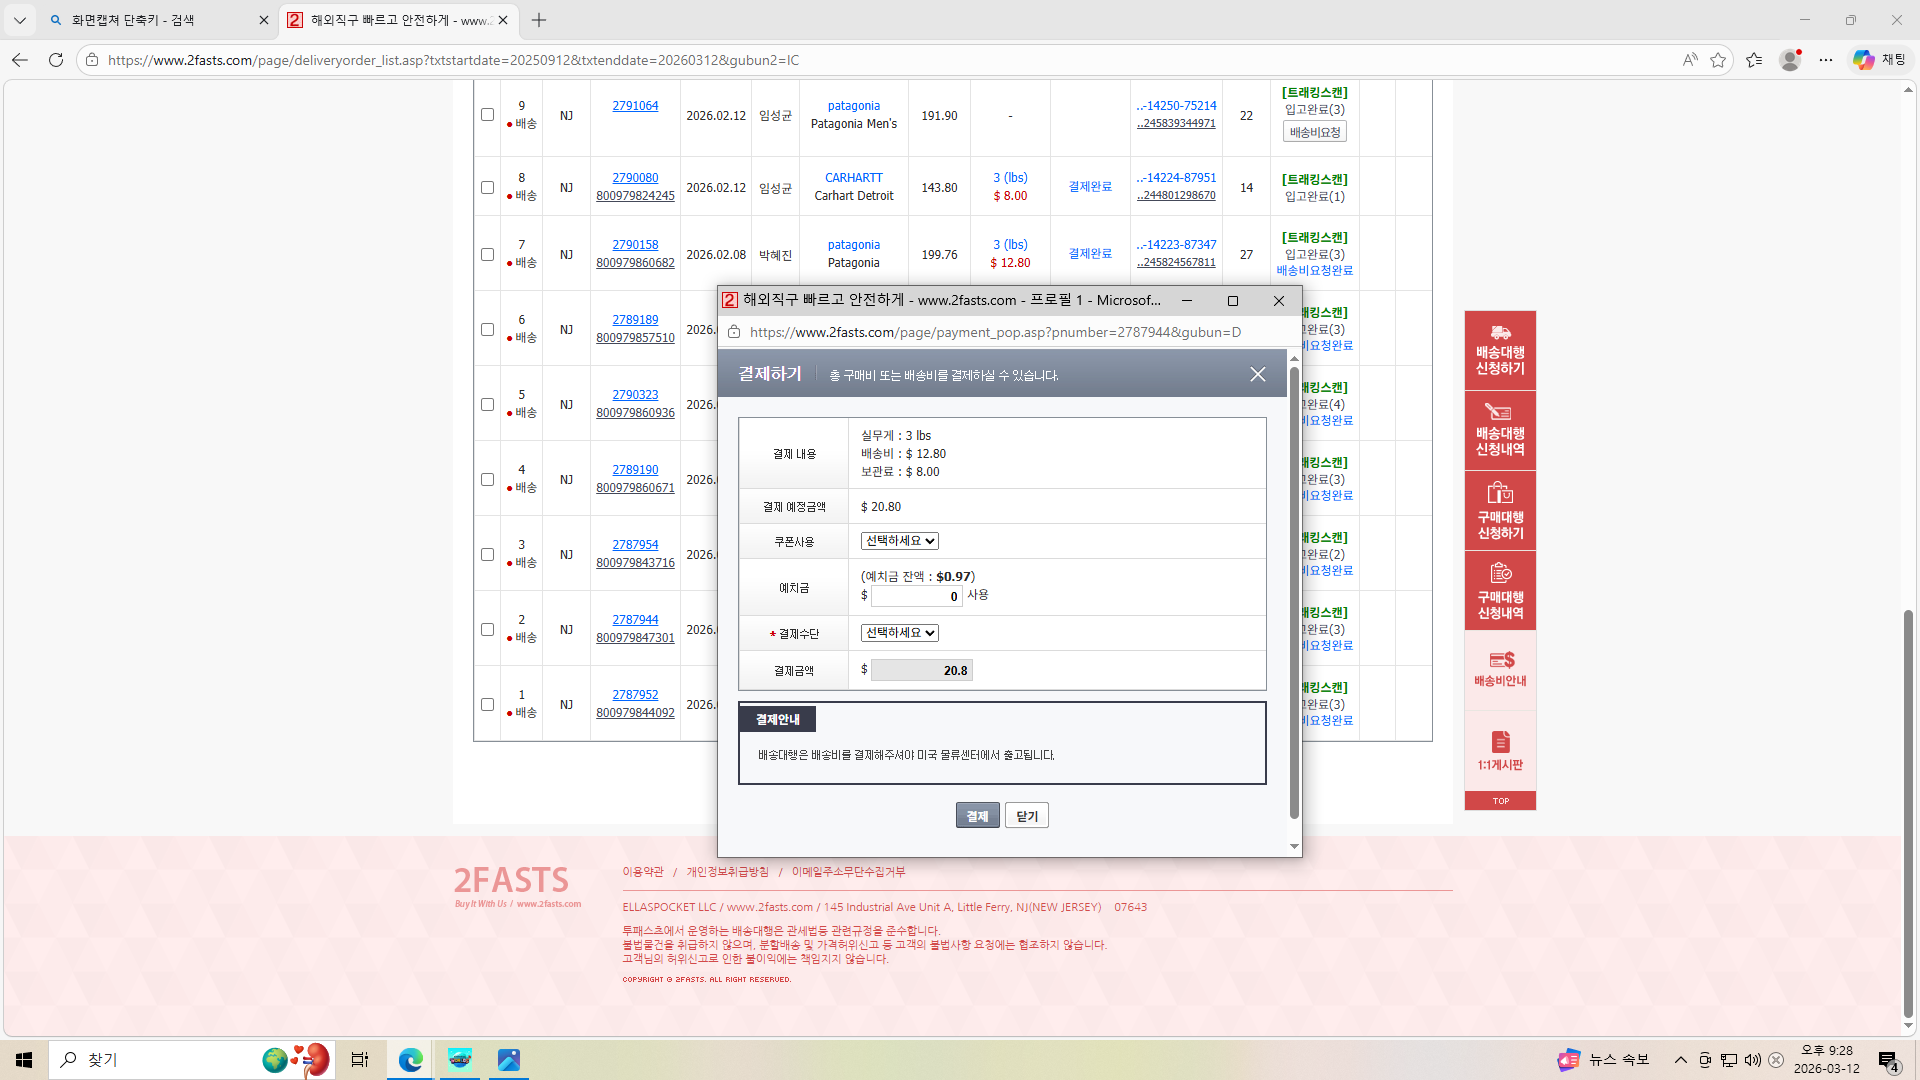
Task: Click browser back arrow
Action: click(x=20, y=60)
